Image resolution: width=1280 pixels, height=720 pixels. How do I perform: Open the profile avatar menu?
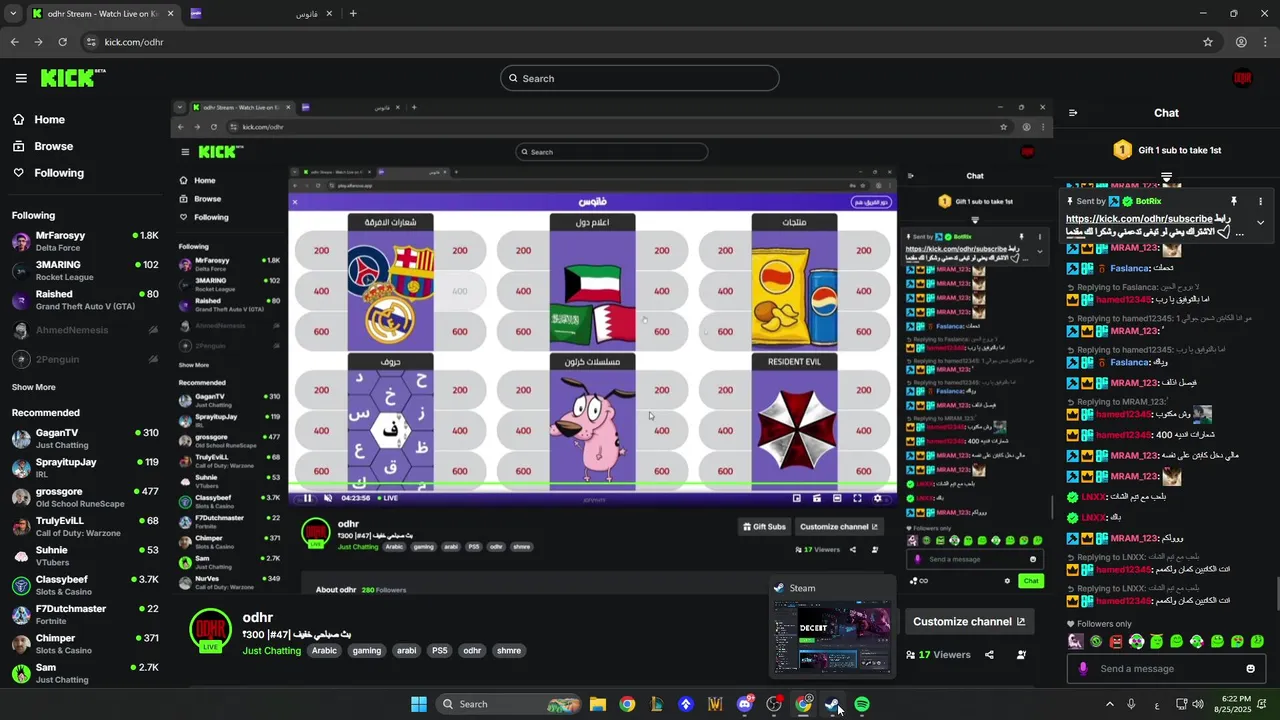point(1242,78)
